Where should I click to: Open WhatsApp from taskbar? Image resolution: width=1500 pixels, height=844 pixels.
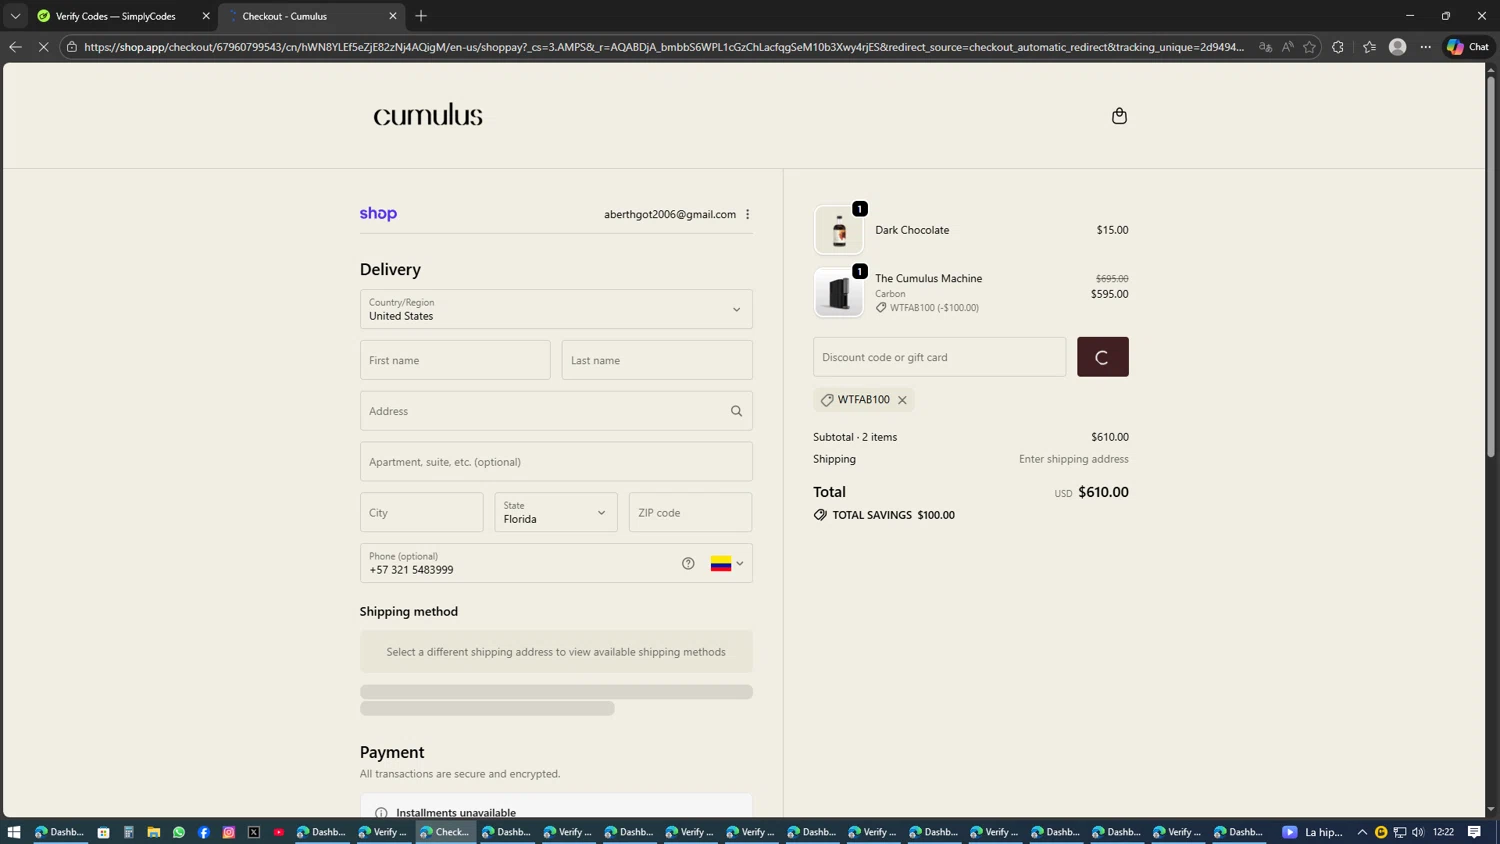pyautogui.click(x=178, y=832)
